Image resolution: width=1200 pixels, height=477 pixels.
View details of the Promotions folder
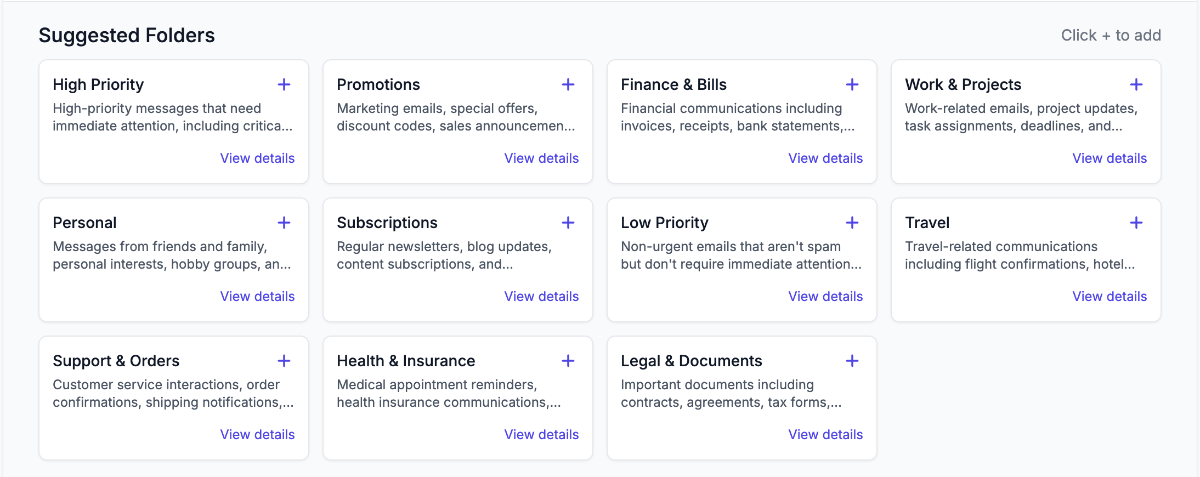[x=541, y=158]
